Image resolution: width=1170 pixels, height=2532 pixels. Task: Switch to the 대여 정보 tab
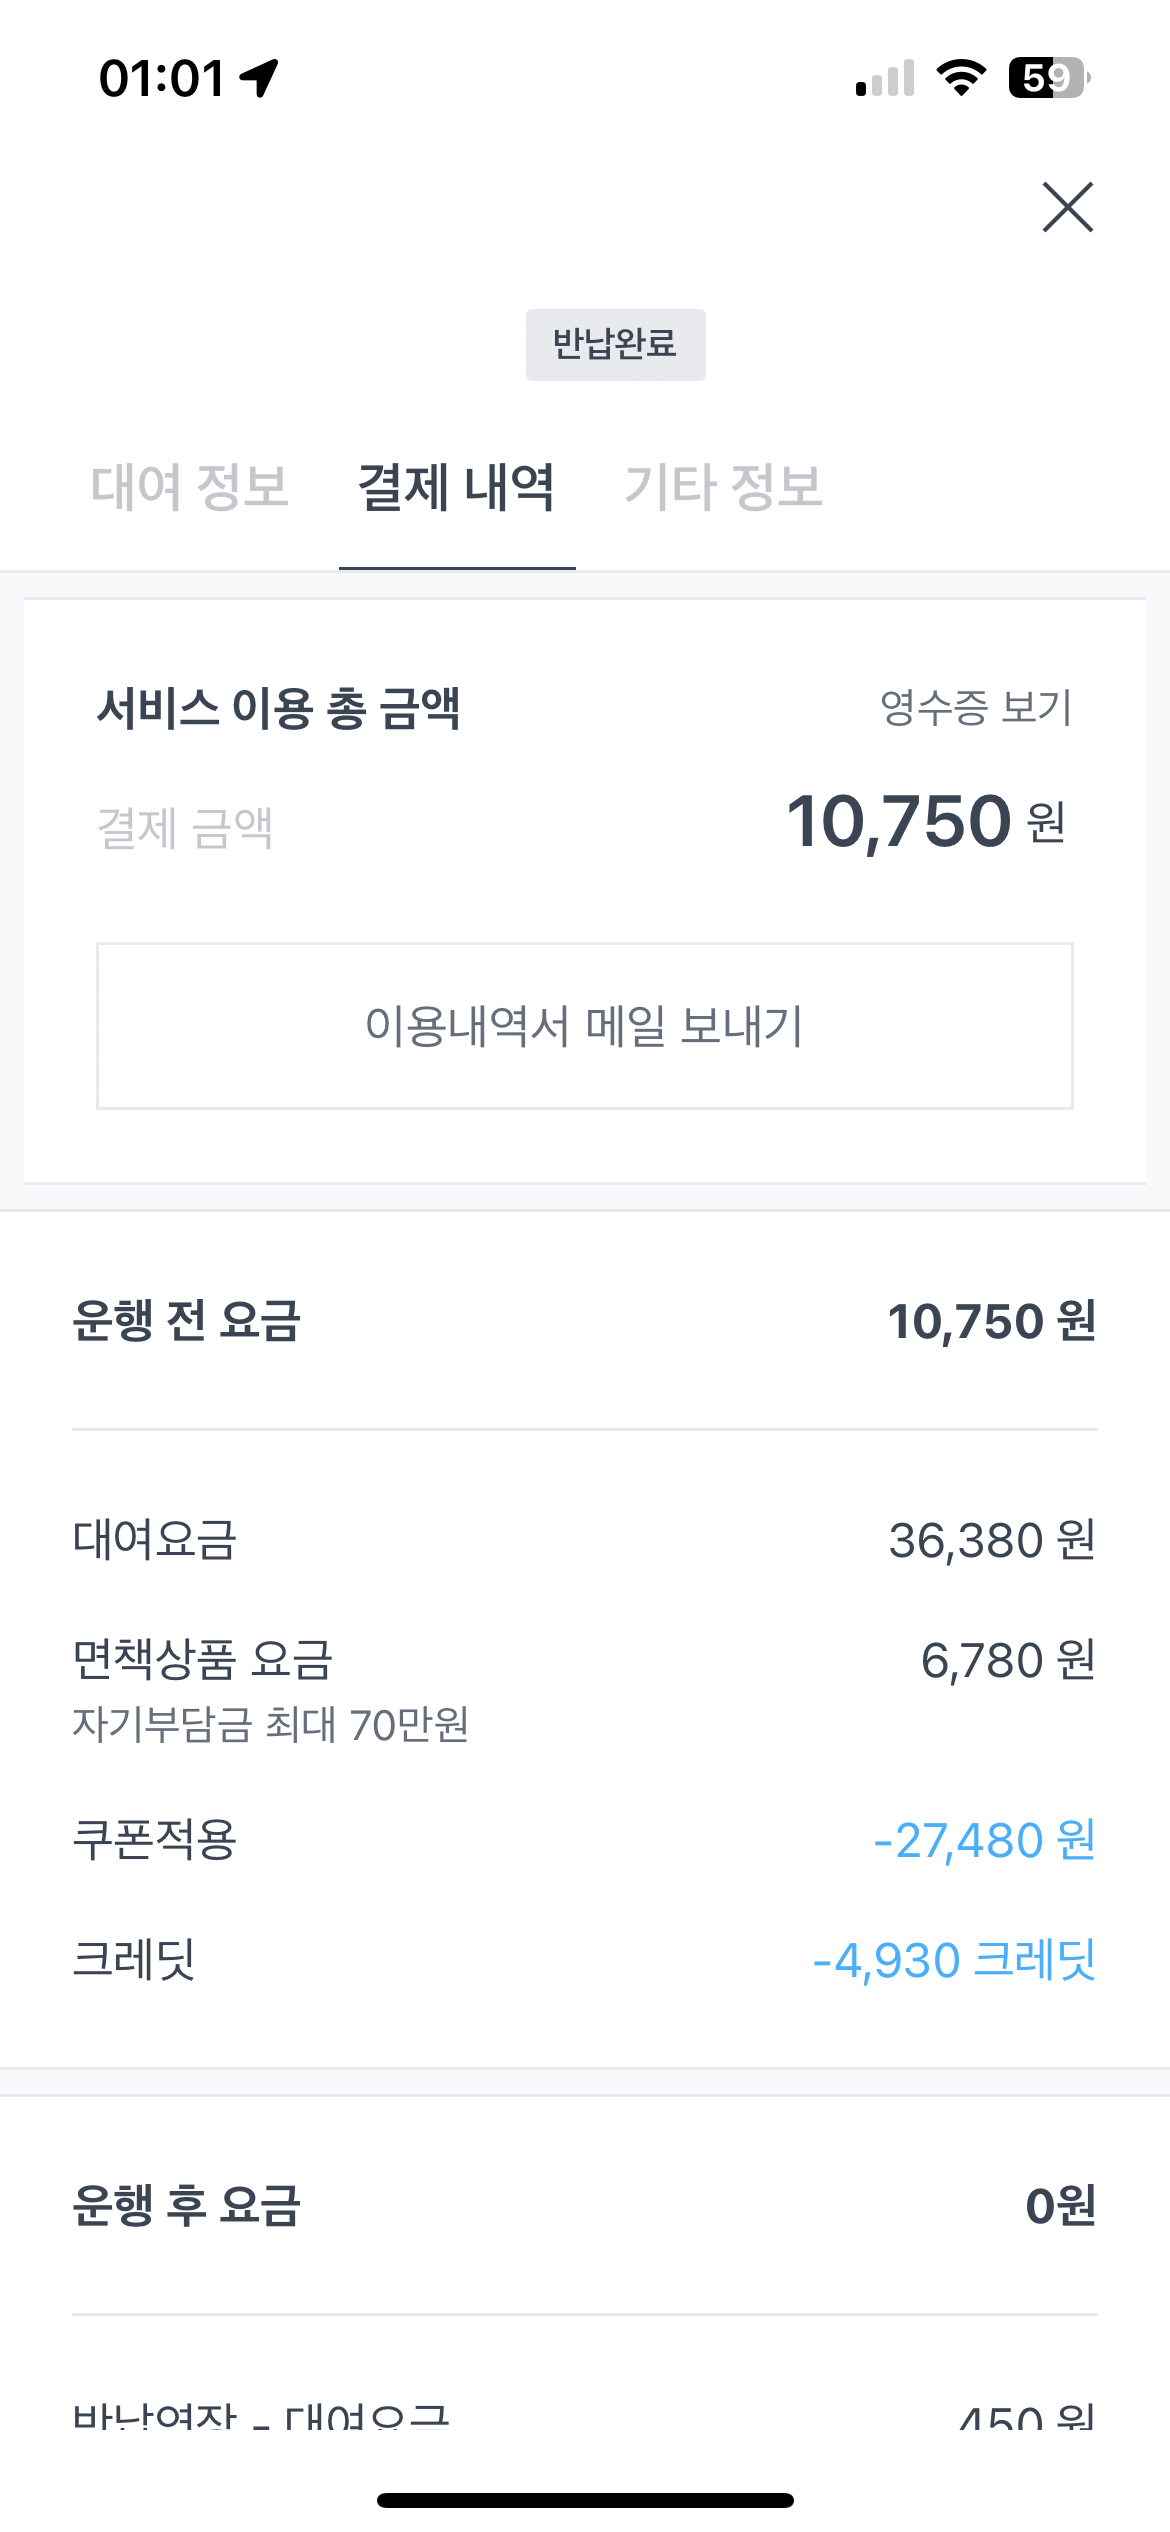click(x=190, y=487)
